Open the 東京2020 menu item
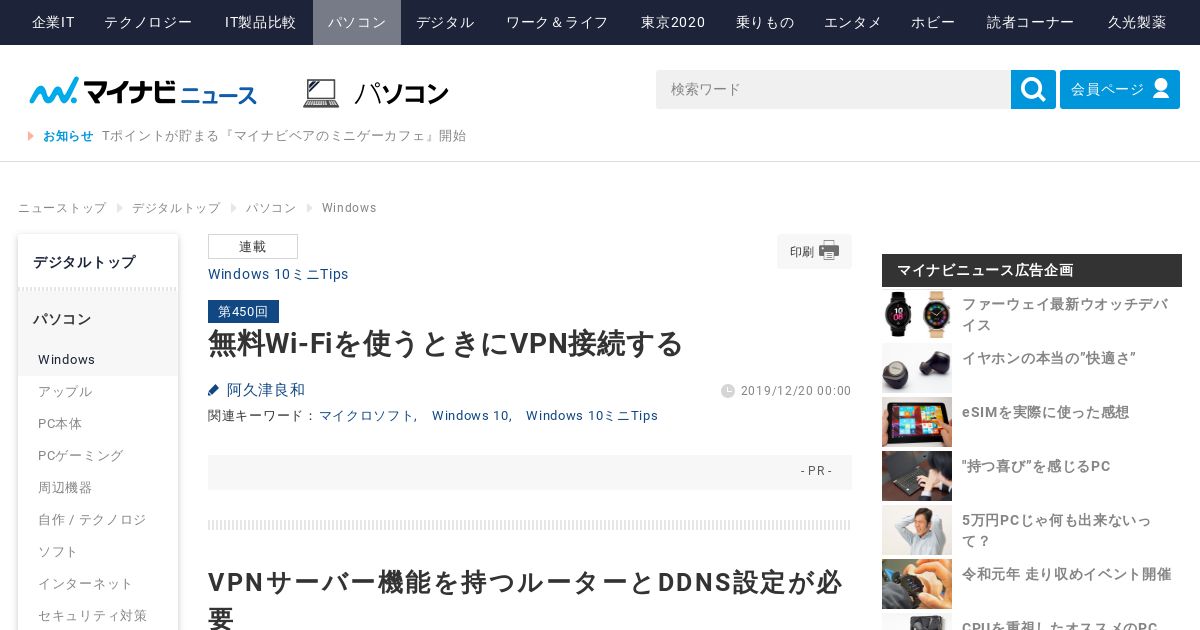This screenshot has width=1200, height=630. tap(673, 22)
